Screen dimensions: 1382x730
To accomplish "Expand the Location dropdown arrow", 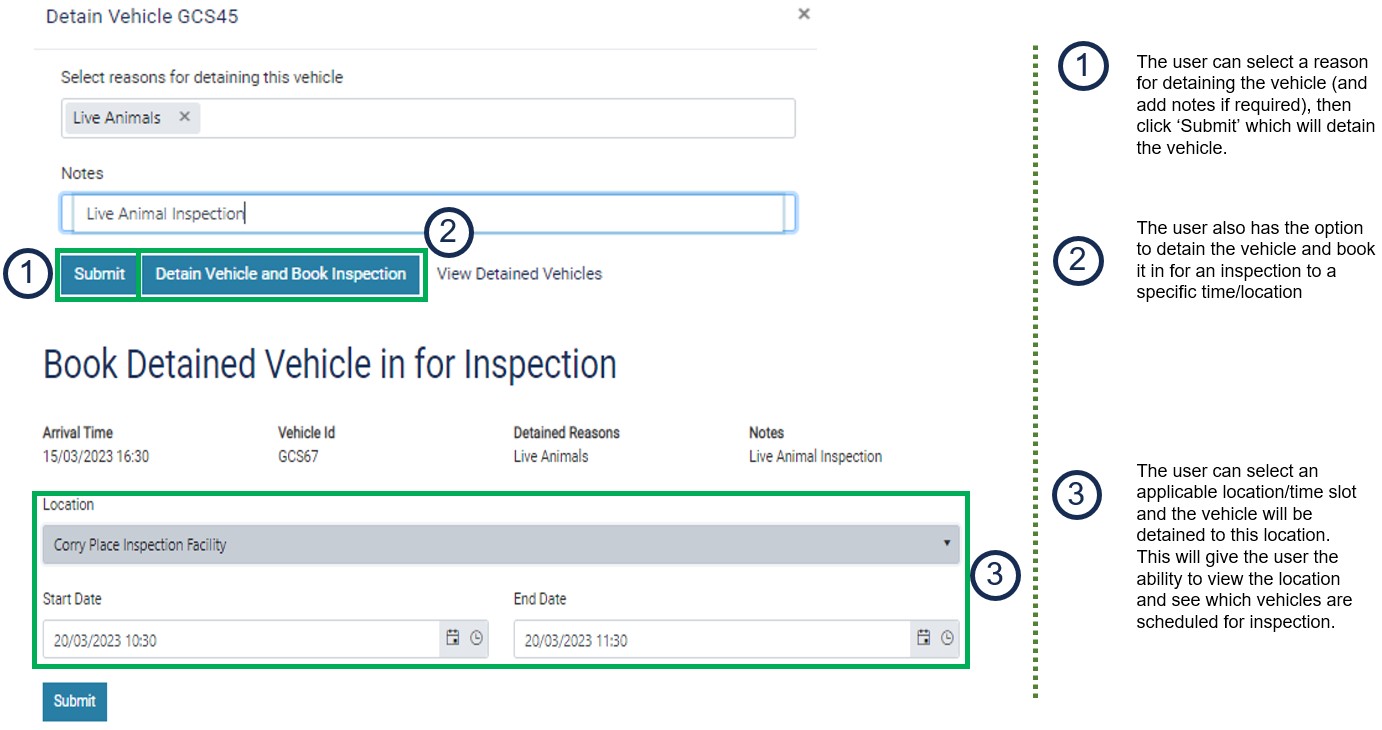I will 946,543.
